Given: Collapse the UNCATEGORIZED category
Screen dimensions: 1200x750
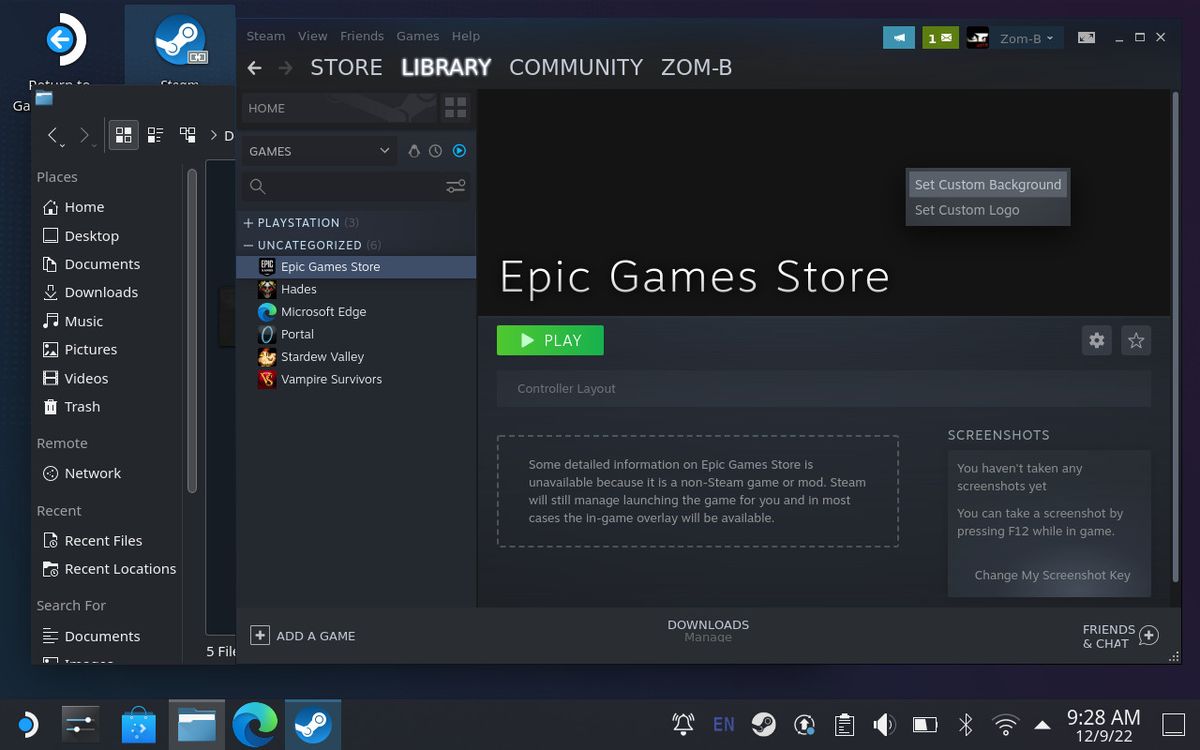Looking at the screenshot, I should [247, 245].
